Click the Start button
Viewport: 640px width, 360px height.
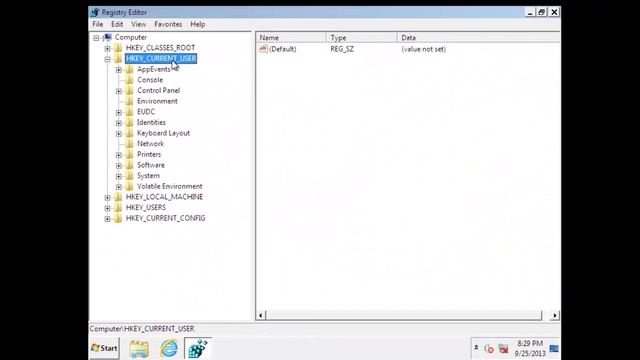(x=104, y=348)
